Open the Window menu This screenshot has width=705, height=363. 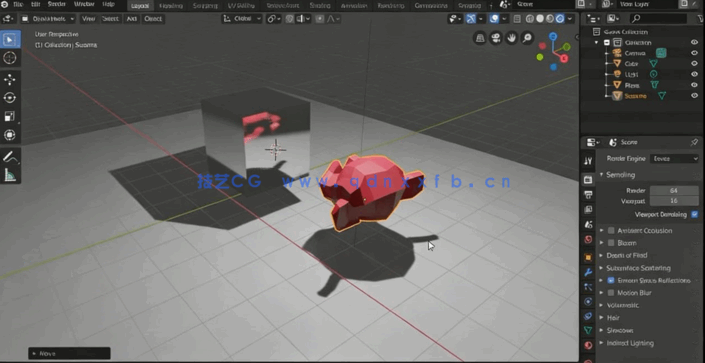(84, 5)
